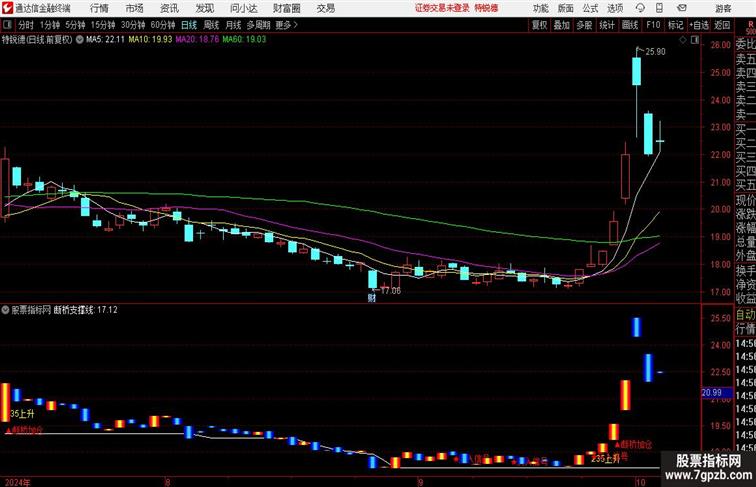The width and height of the screenshot is (756, 487).
Task: Click the MA60: 19.03 value
Action: [244, 40]
